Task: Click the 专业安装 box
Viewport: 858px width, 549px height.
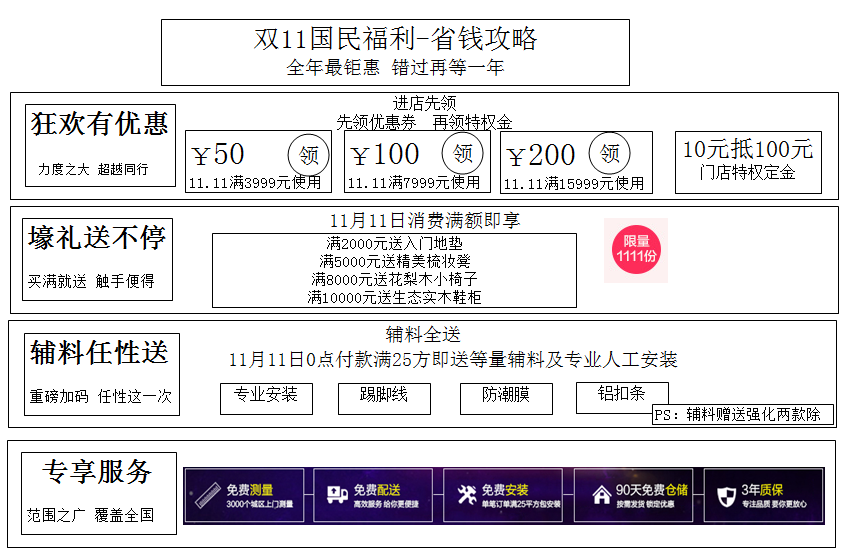Action: click(x=266, y=398)
